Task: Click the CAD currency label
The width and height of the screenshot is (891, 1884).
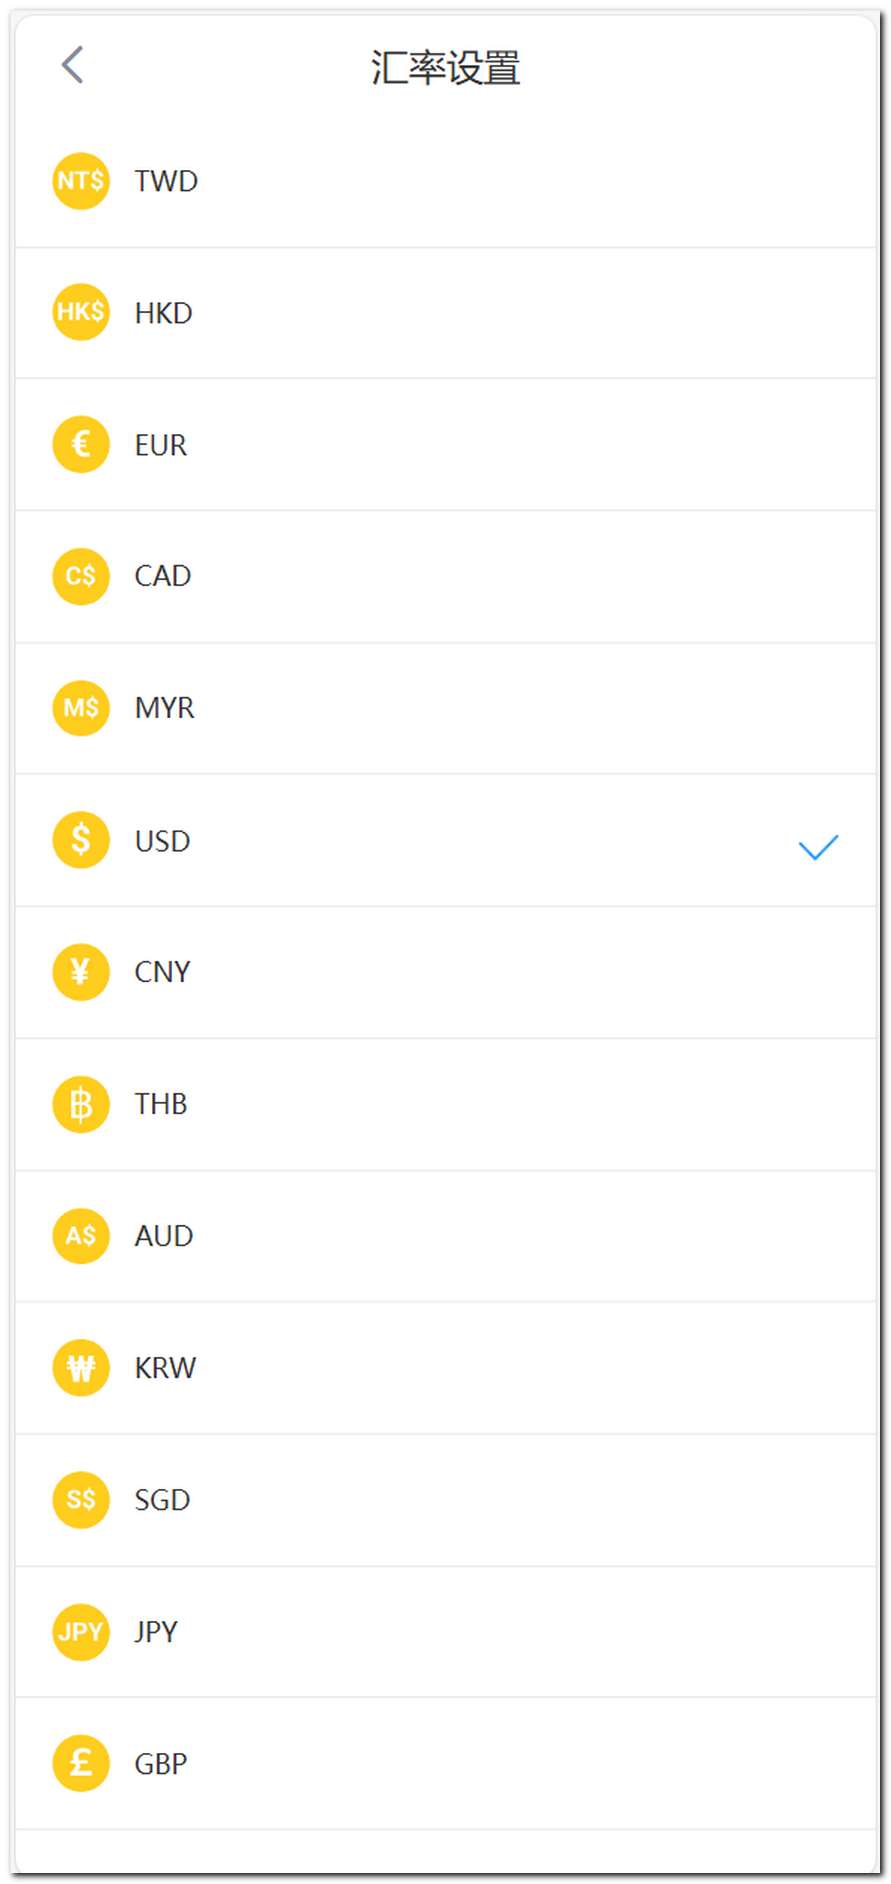Action: pos(163,576)
